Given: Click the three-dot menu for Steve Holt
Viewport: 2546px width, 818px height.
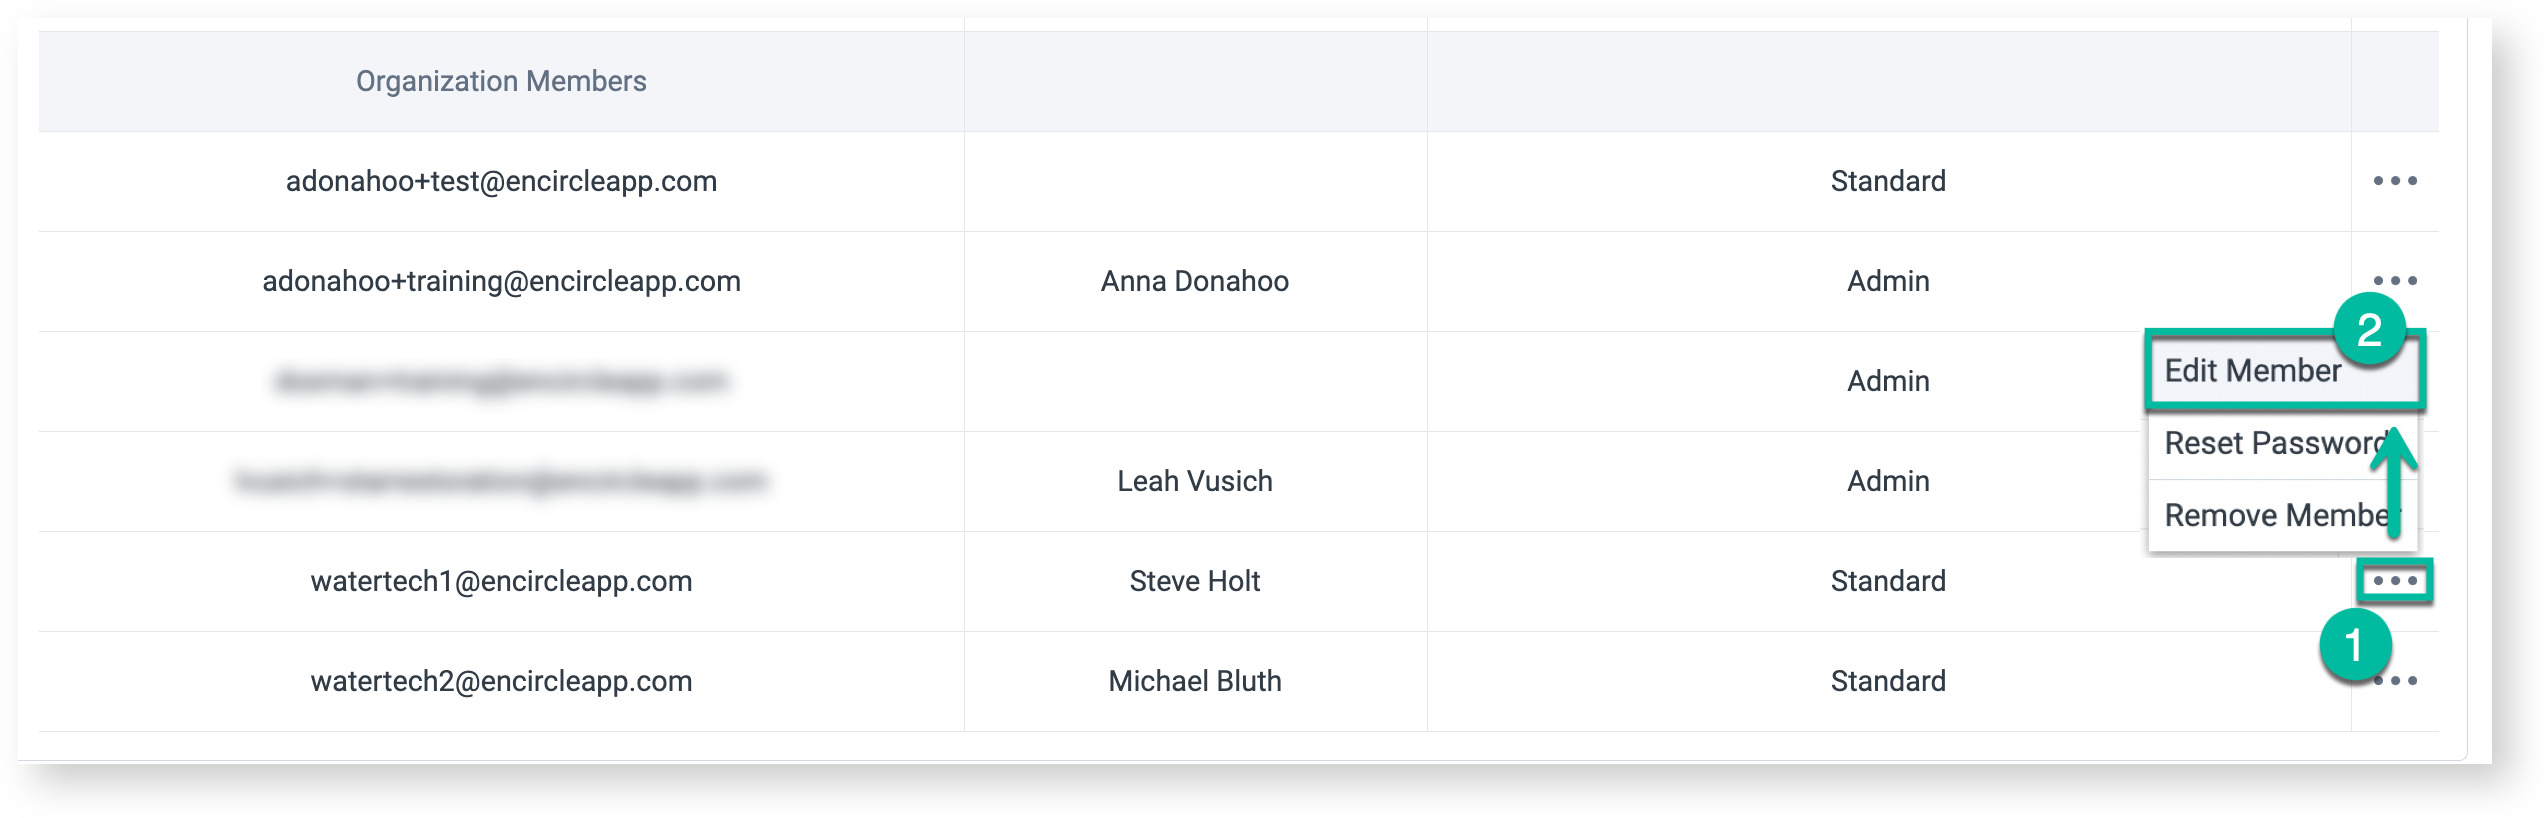Looking at the screenshot, I should (x=2395, y=581).
